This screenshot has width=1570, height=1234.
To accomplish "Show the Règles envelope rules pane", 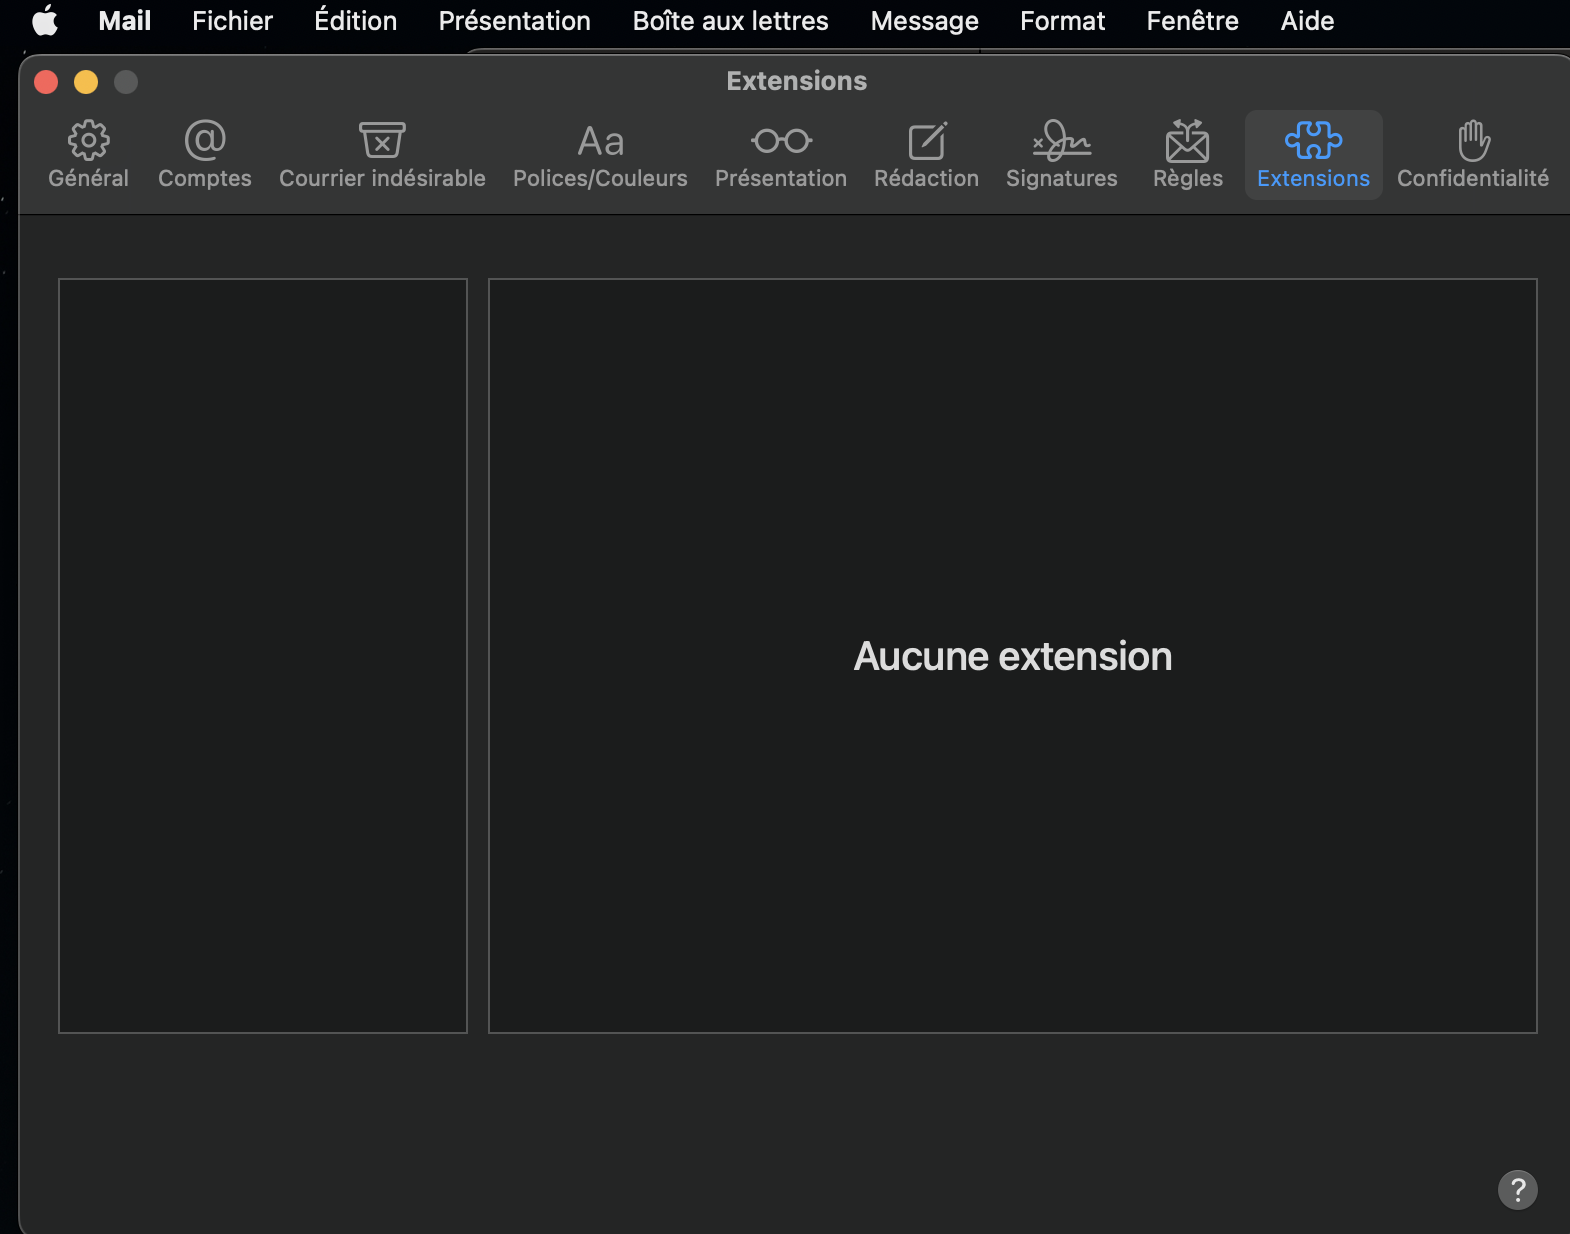I will click(x=1187, y=155).
